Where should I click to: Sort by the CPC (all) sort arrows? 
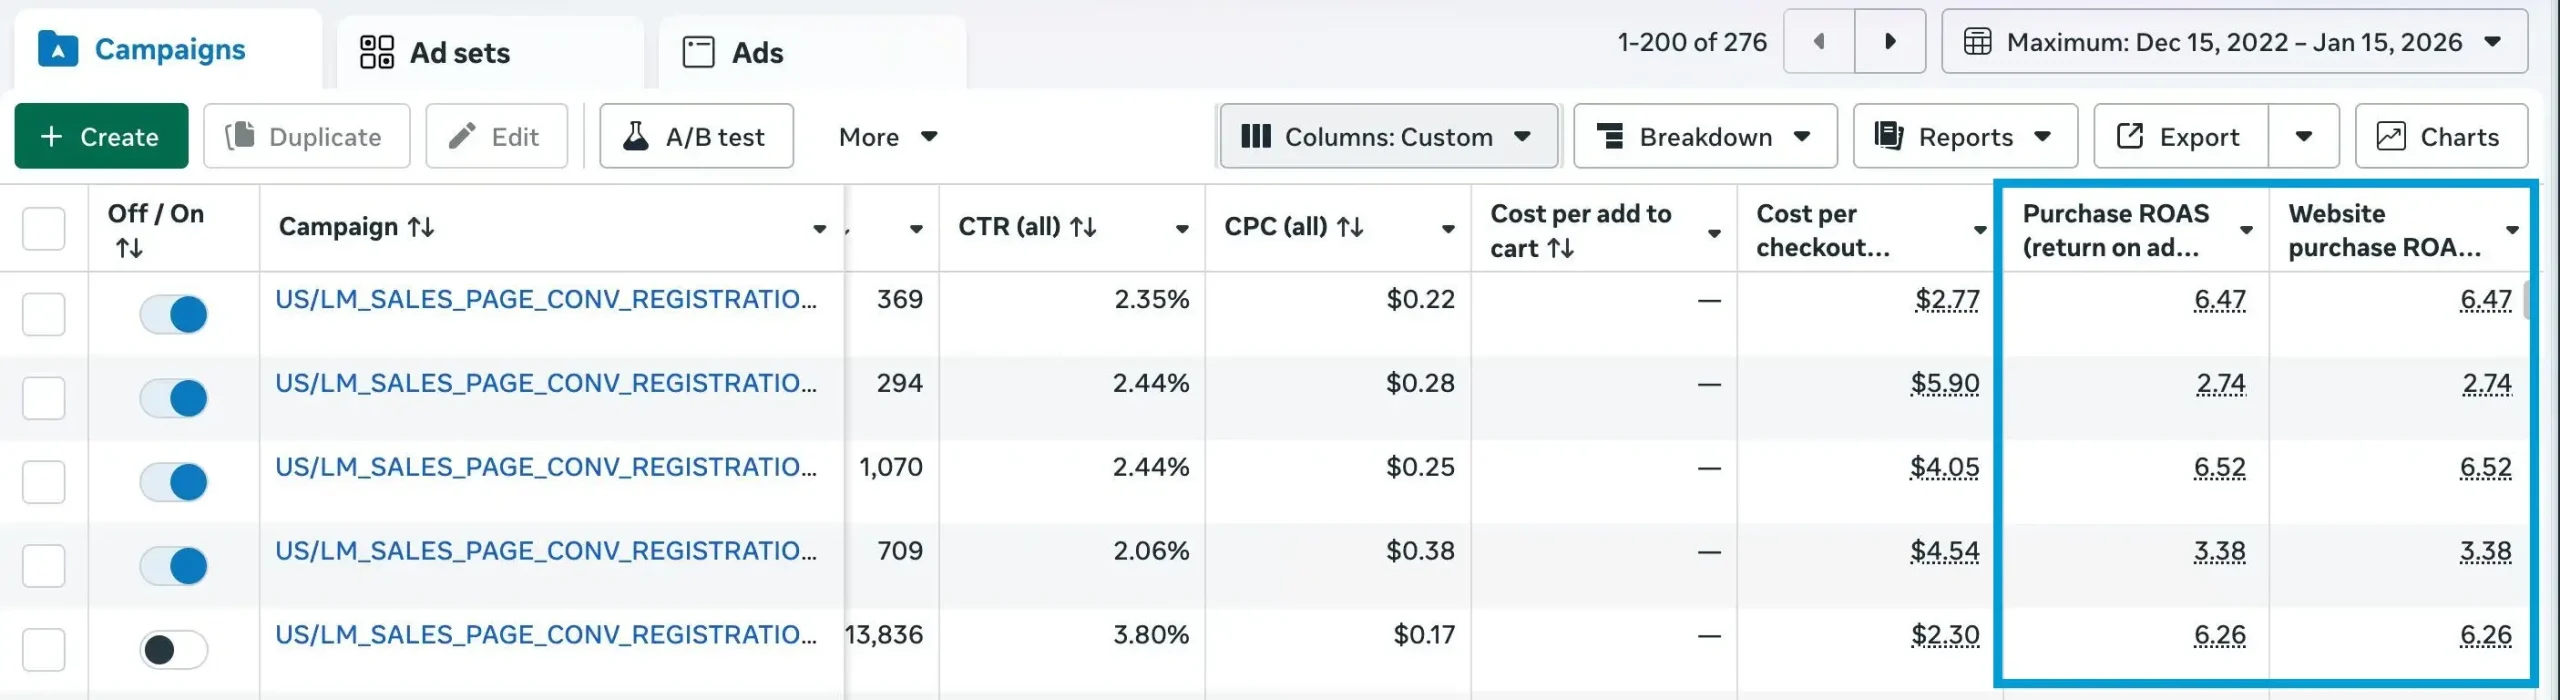click(1350, 228)
